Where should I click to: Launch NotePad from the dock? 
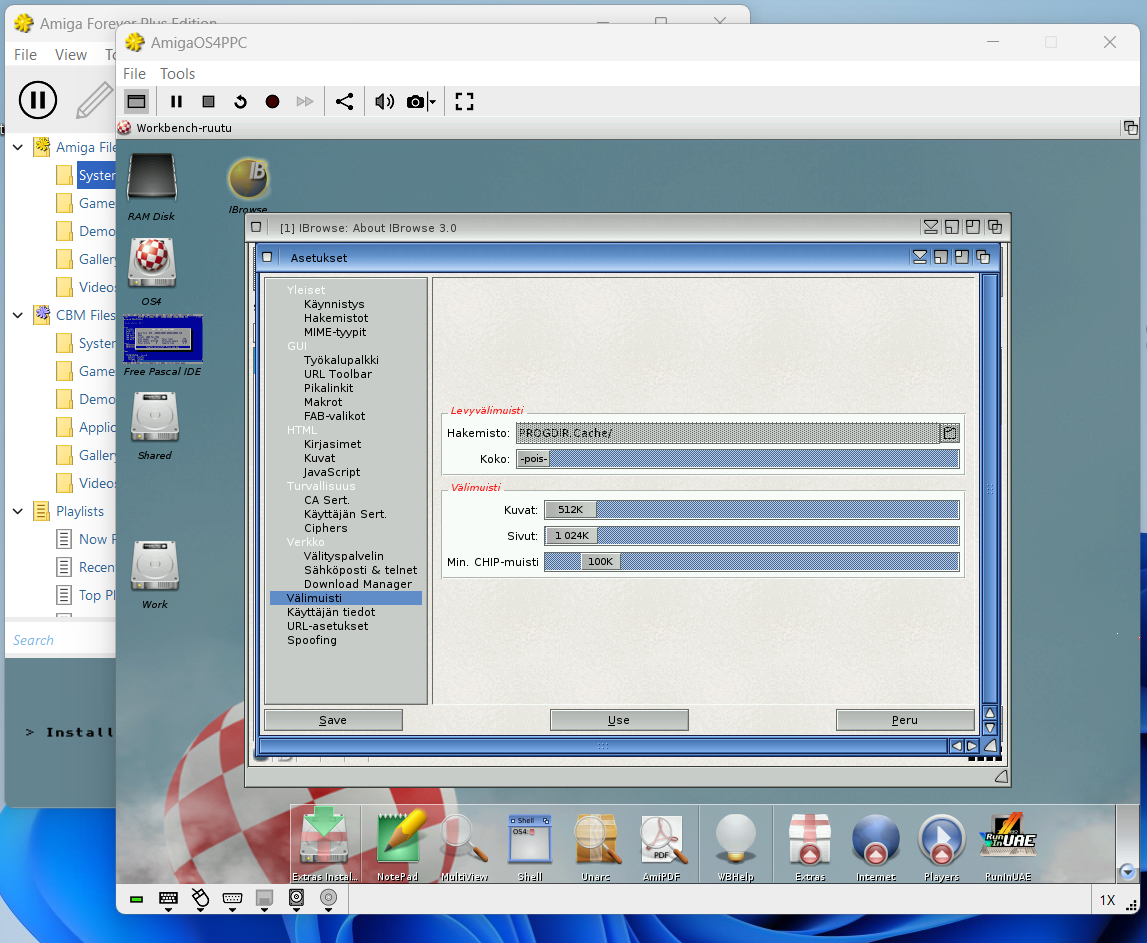(x=397, y=845)
